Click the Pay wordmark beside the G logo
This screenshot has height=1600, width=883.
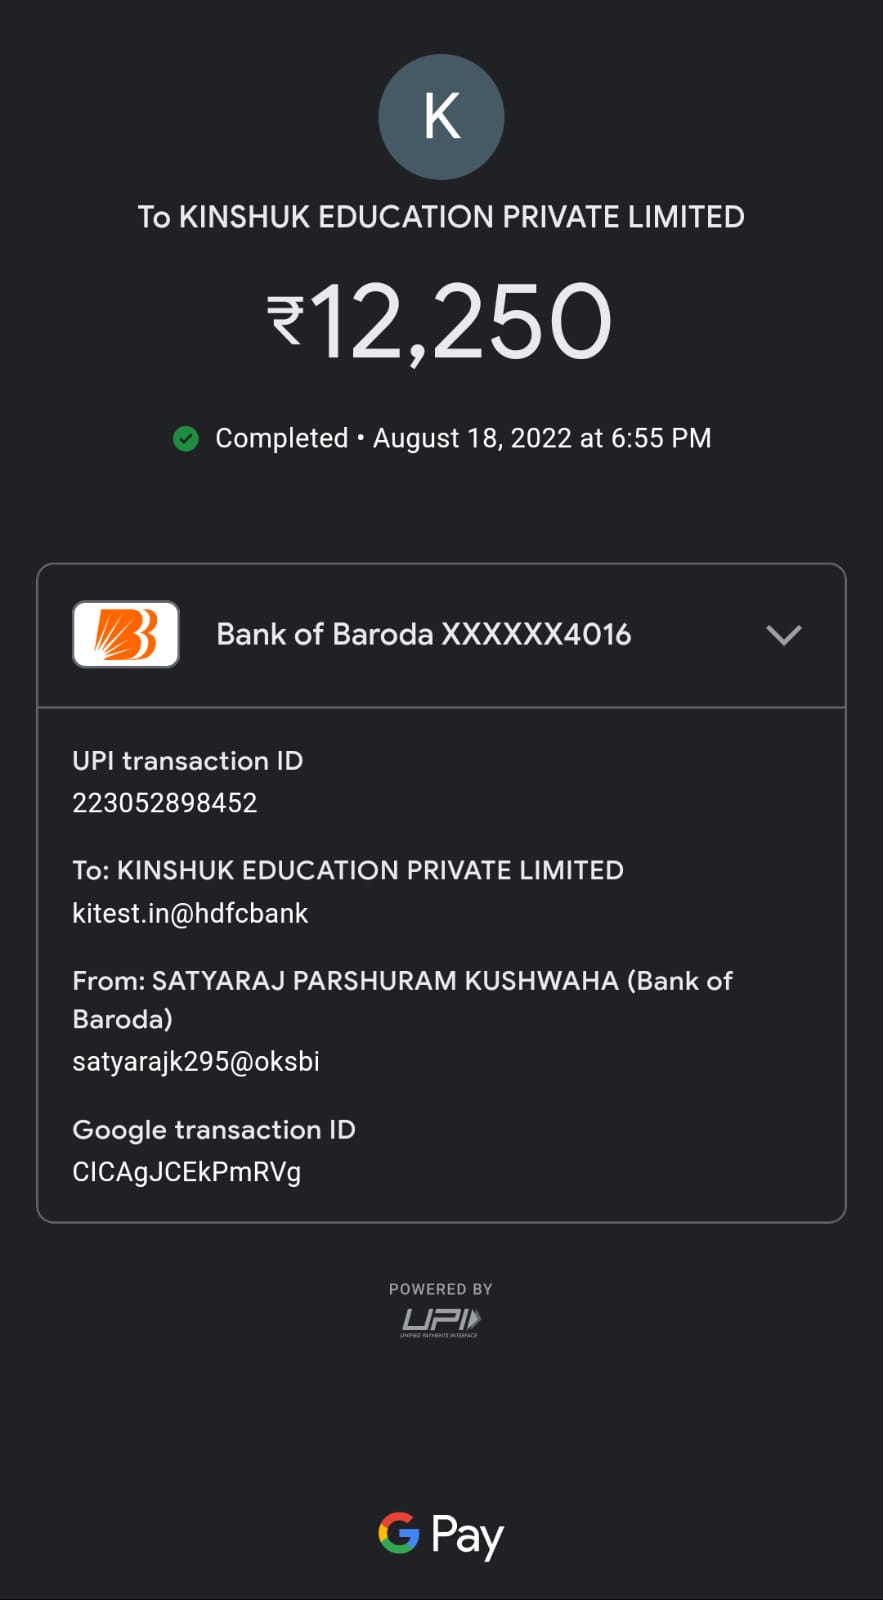(x=467, y=1535)
